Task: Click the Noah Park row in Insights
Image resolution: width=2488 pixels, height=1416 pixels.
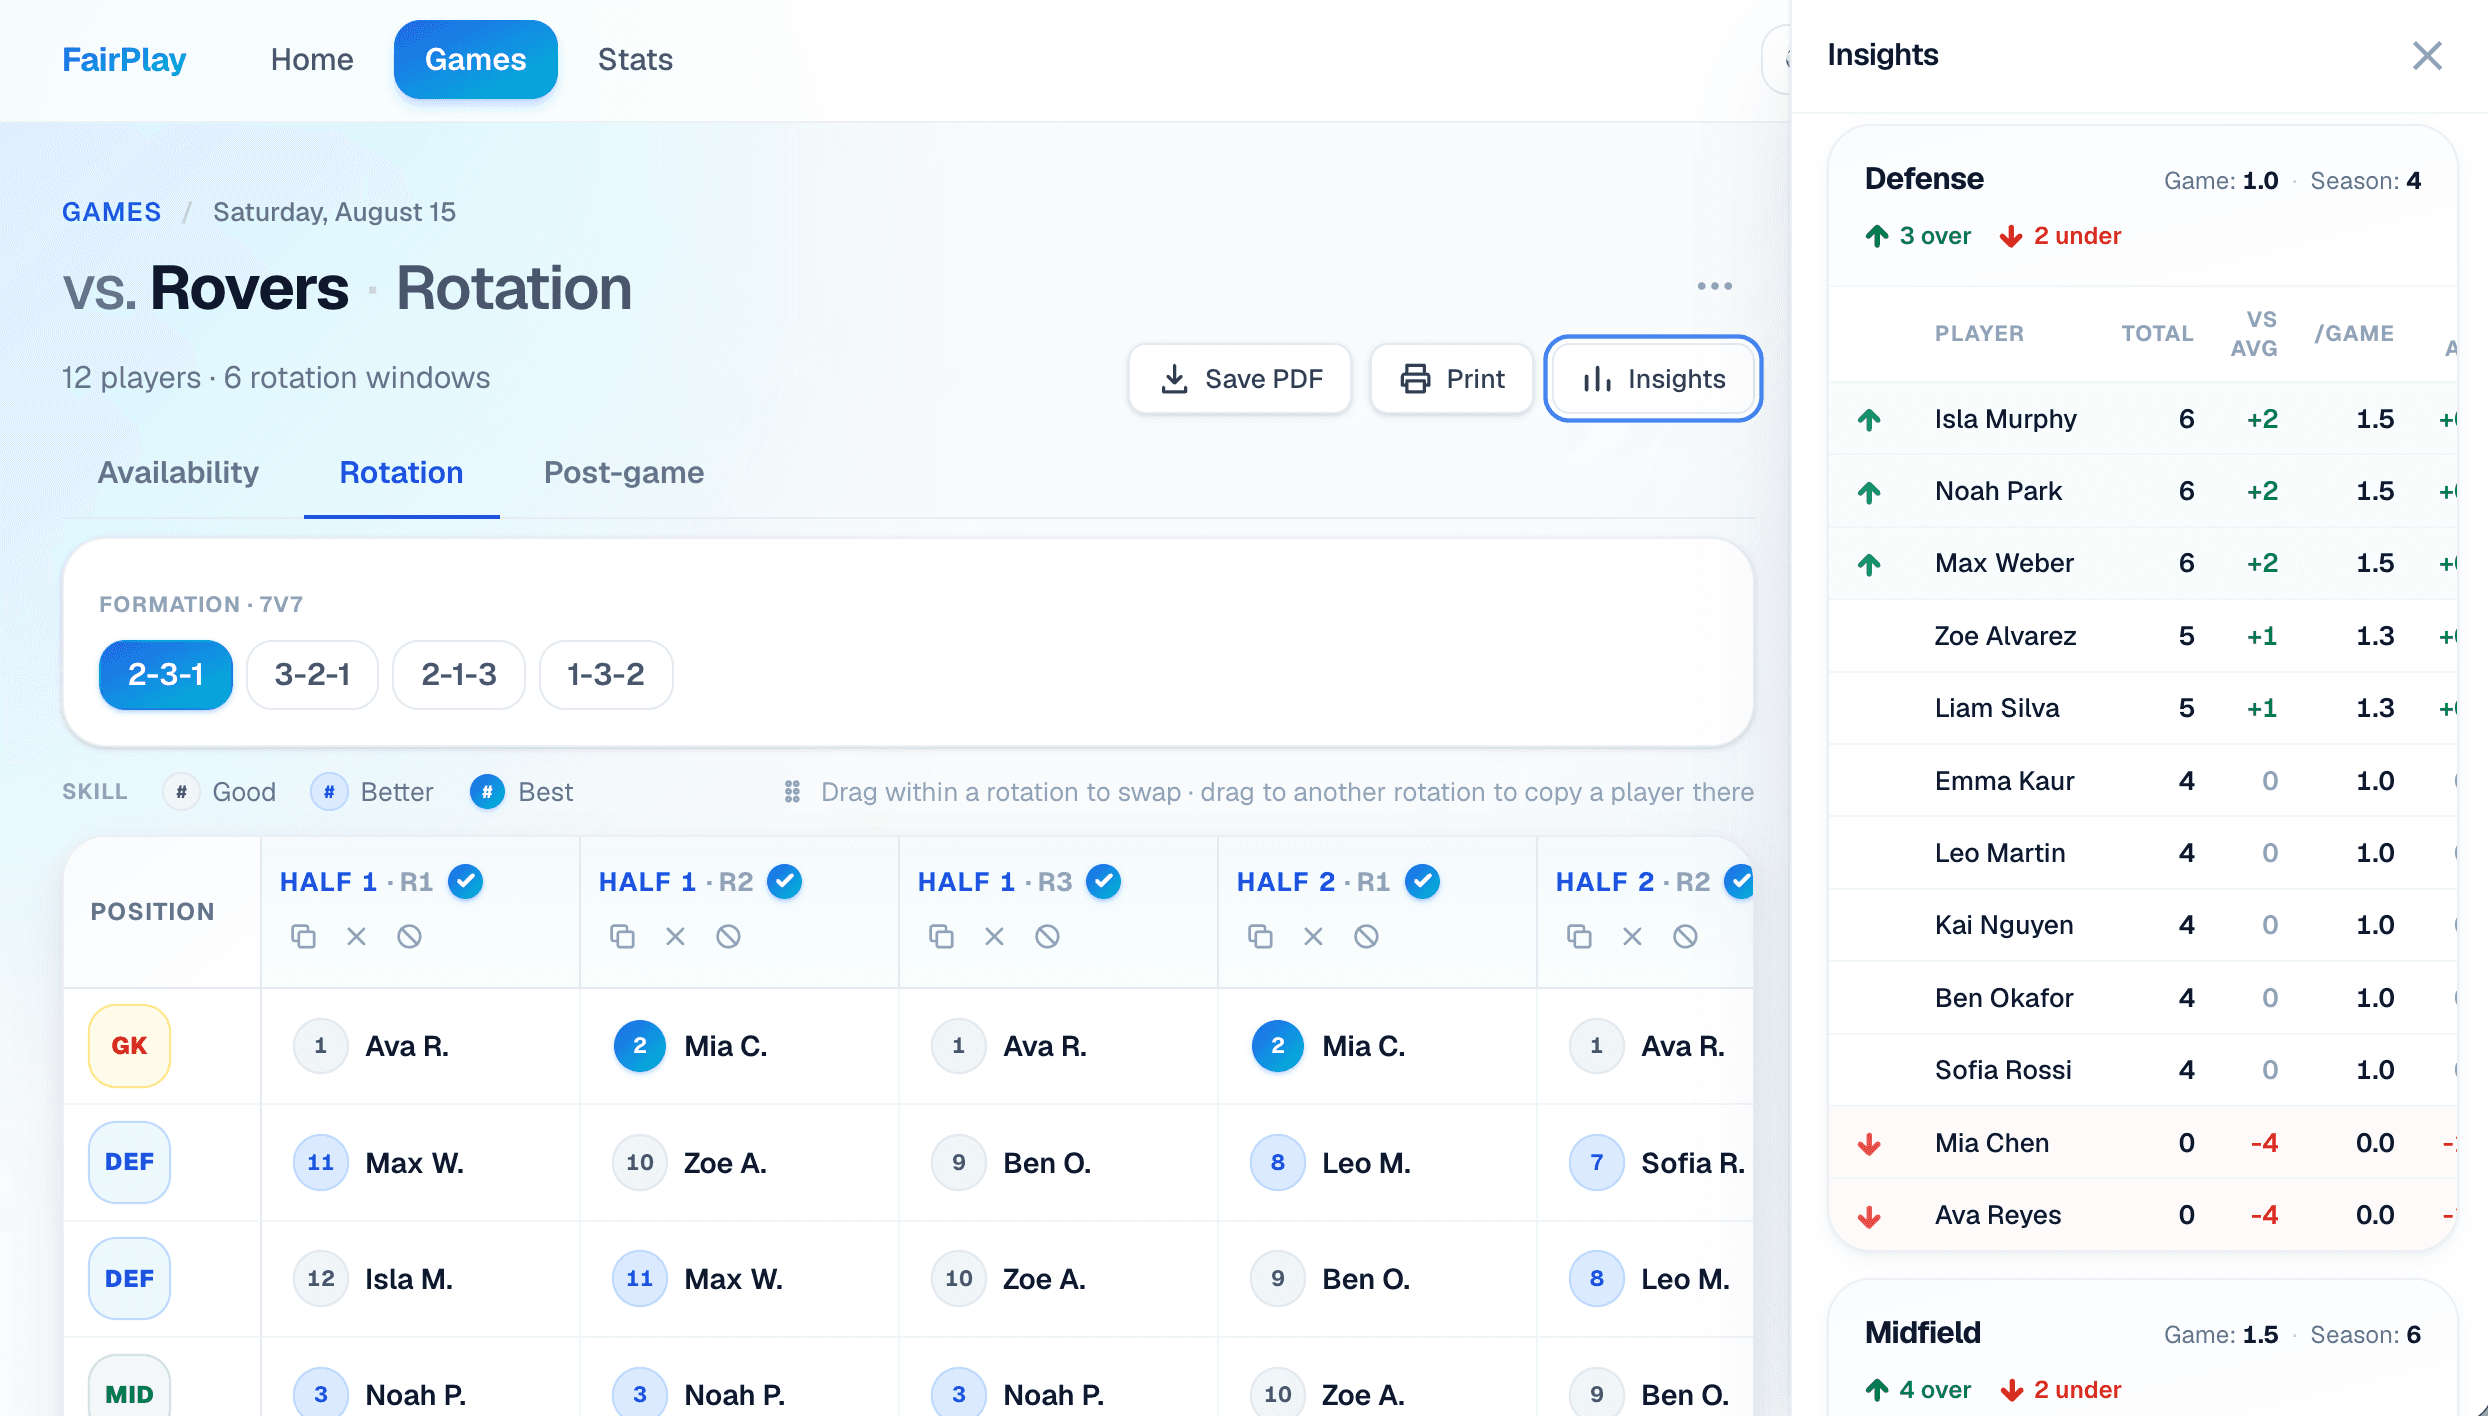Action: [x=2143, y=491]
